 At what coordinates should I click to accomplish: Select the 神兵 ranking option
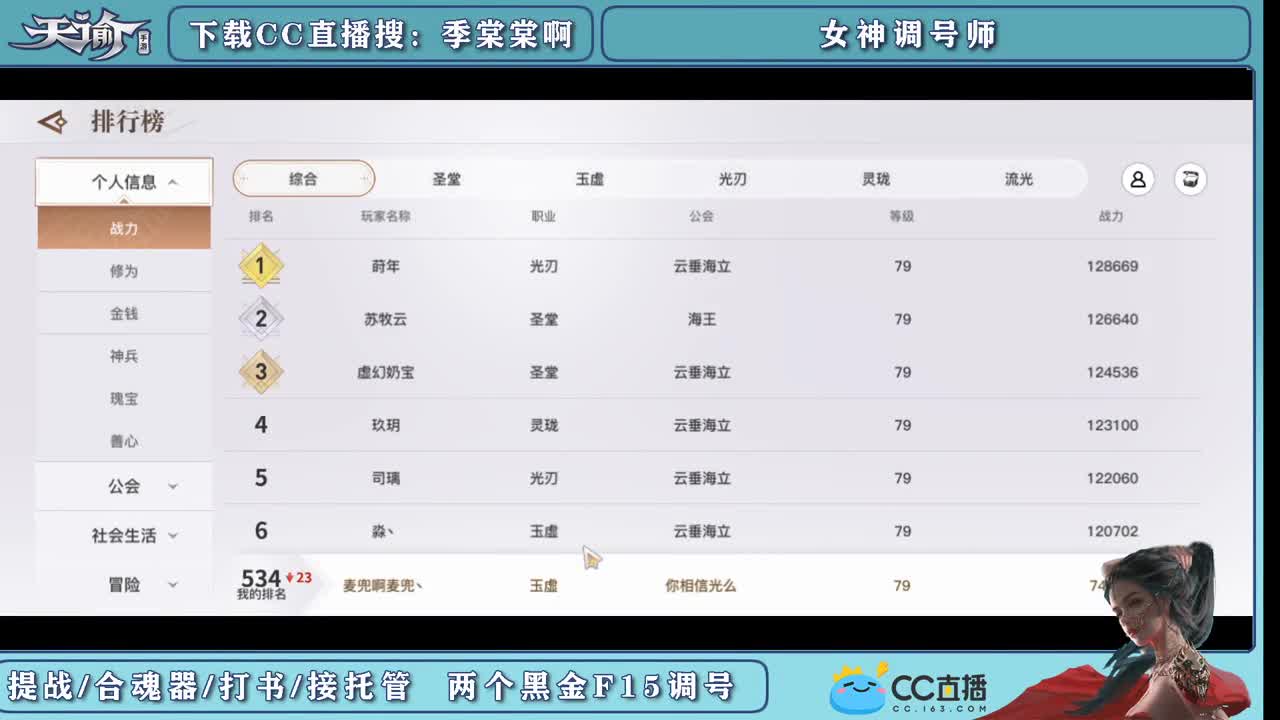[x=123, y=356]
